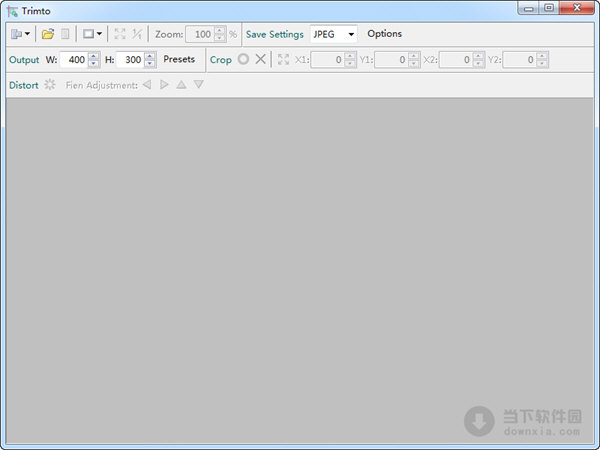This screenshot has width=600, height=450.
Task: Decrease the output height with down stepper
Action: (150, 64)
